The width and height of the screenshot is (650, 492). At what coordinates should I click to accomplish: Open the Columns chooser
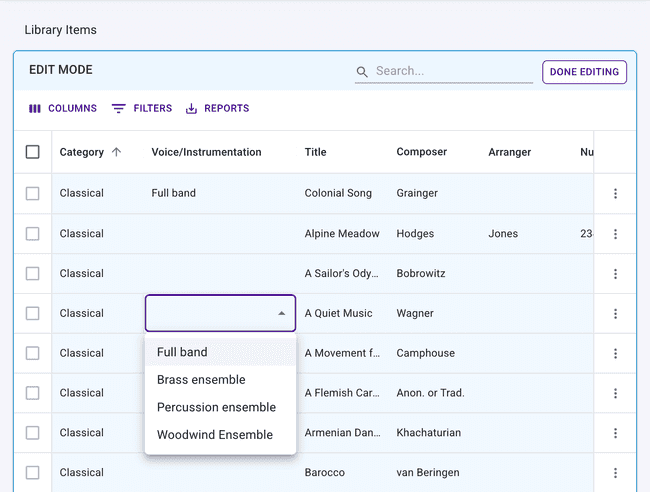[x=63, y=109]
